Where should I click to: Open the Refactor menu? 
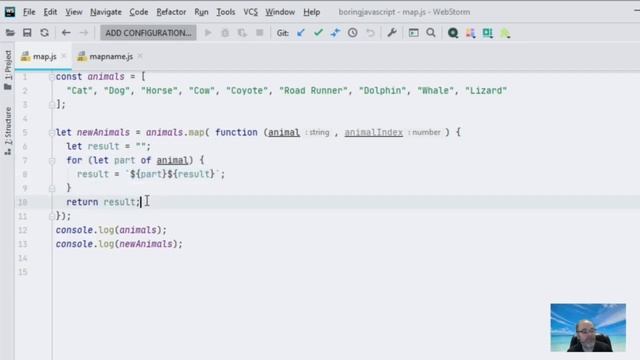171,12
